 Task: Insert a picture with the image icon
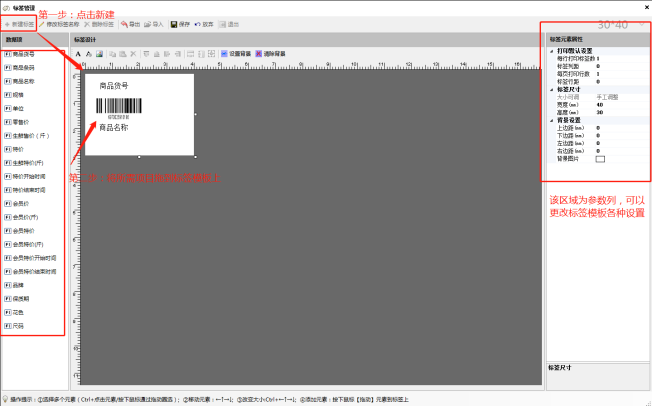99,54
